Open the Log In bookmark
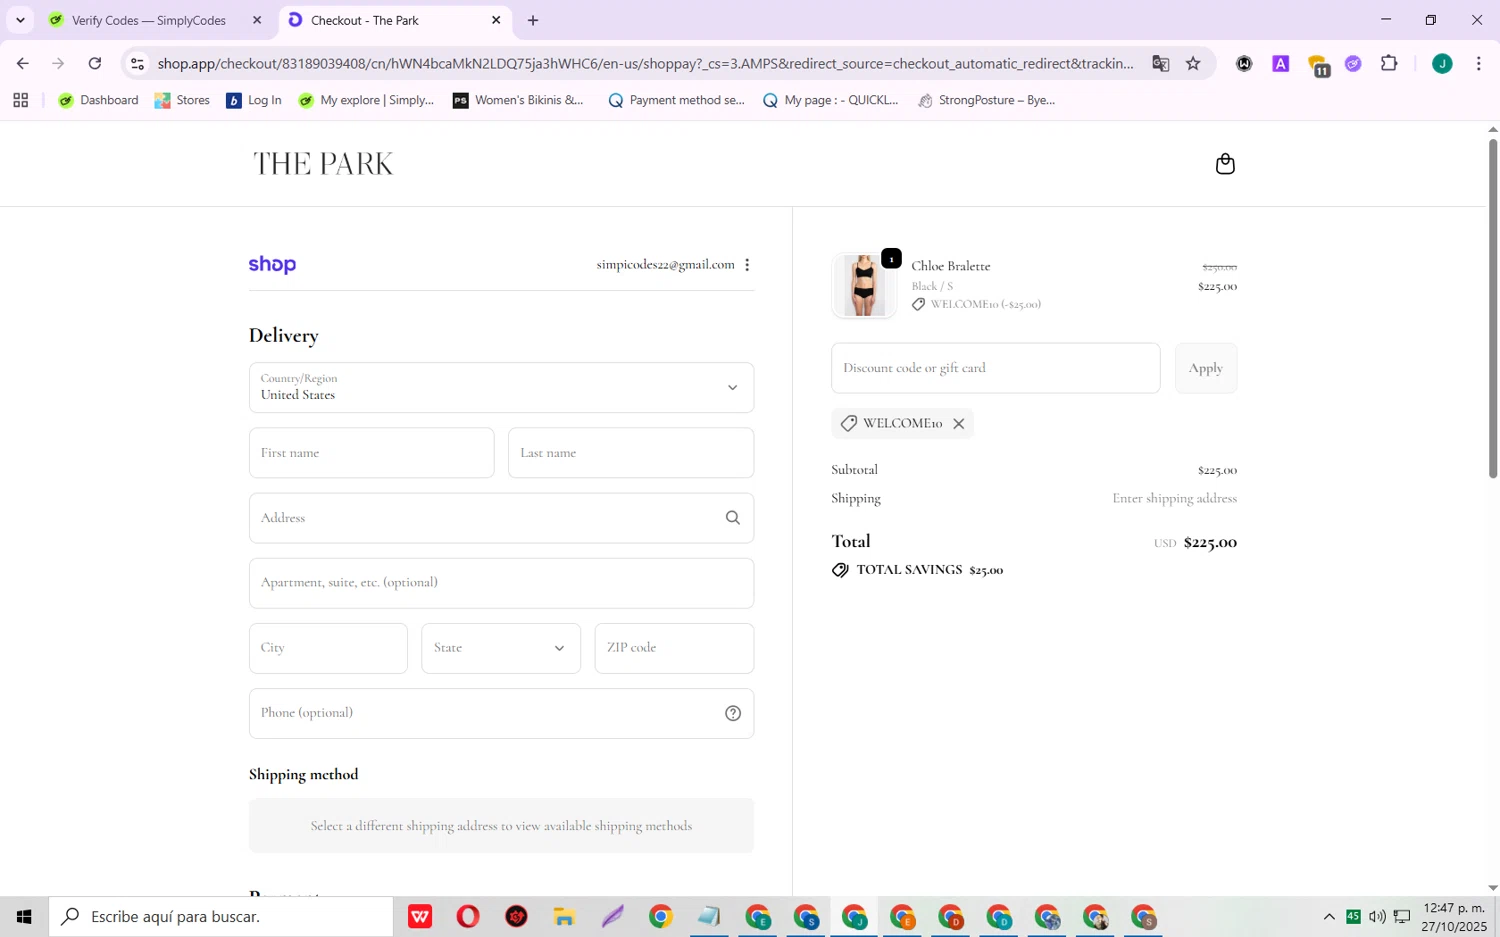Viewport: 1500px width, 937px height. click(254, 100)
